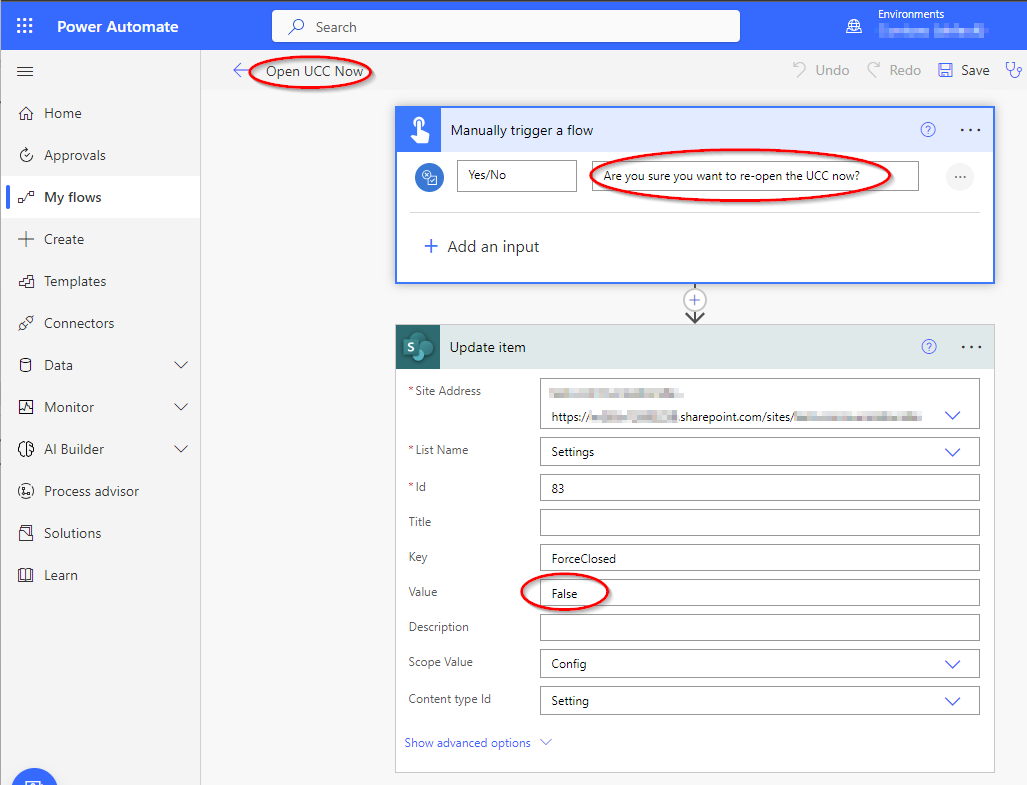This screenshot has width=1027, height=785.
Task: Click Show advanced options link
Action: click(x=468, y=742)
